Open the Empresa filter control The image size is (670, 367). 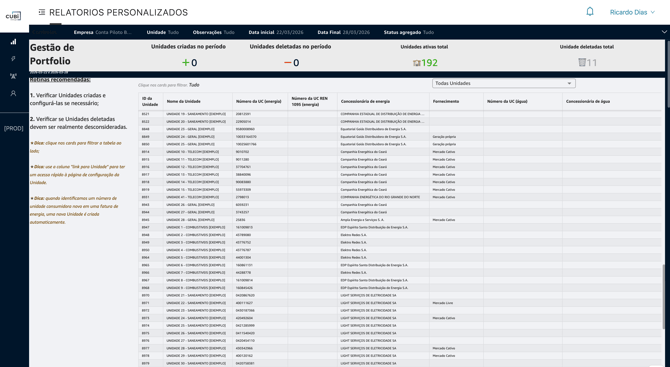103,32
